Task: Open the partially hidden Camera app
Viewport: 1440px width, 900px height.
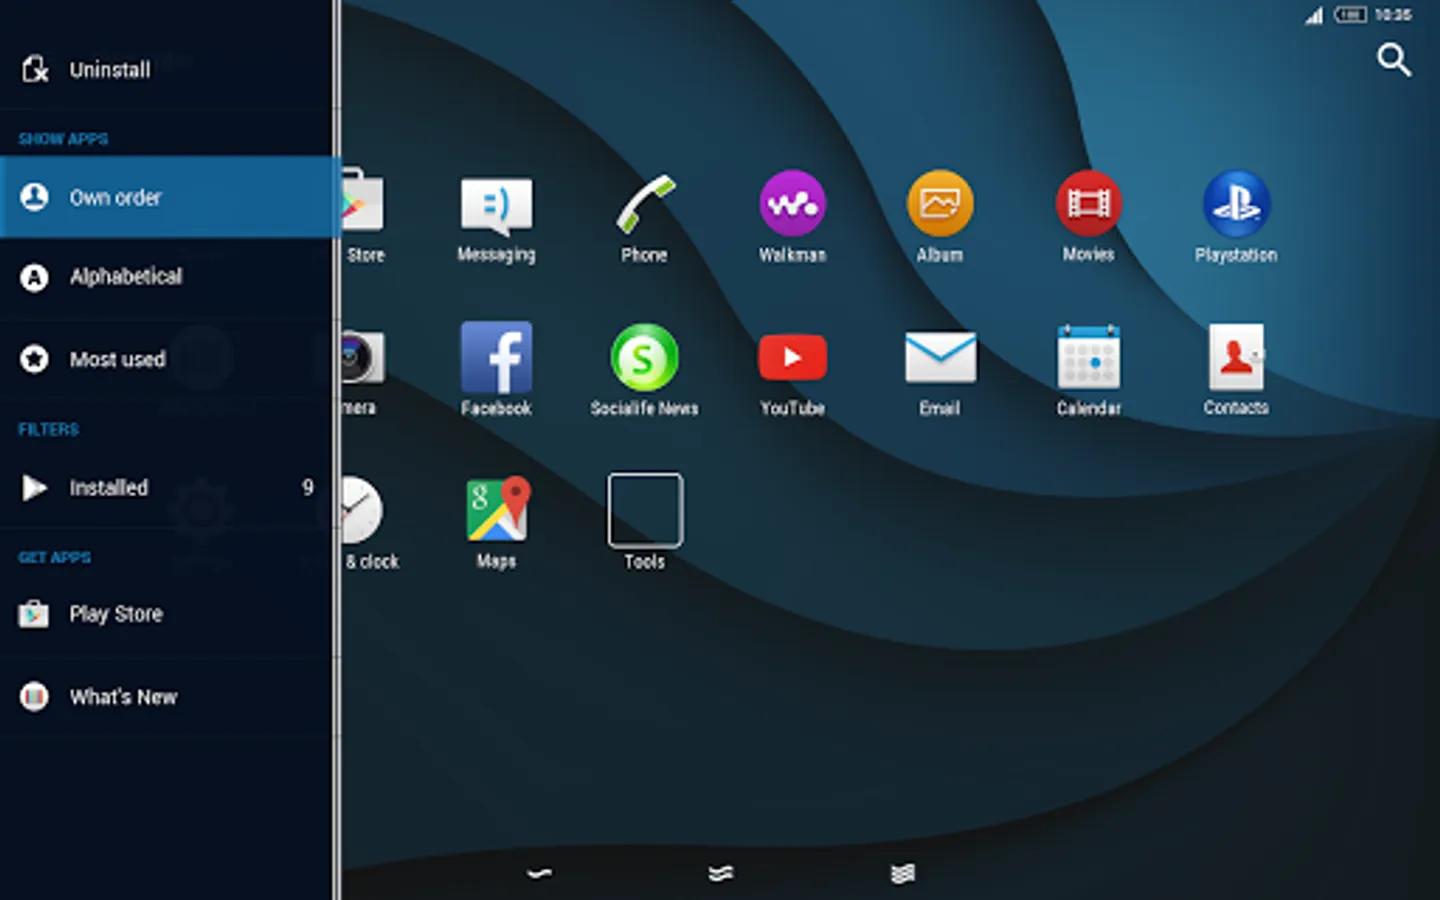Action: coord(361,370)
